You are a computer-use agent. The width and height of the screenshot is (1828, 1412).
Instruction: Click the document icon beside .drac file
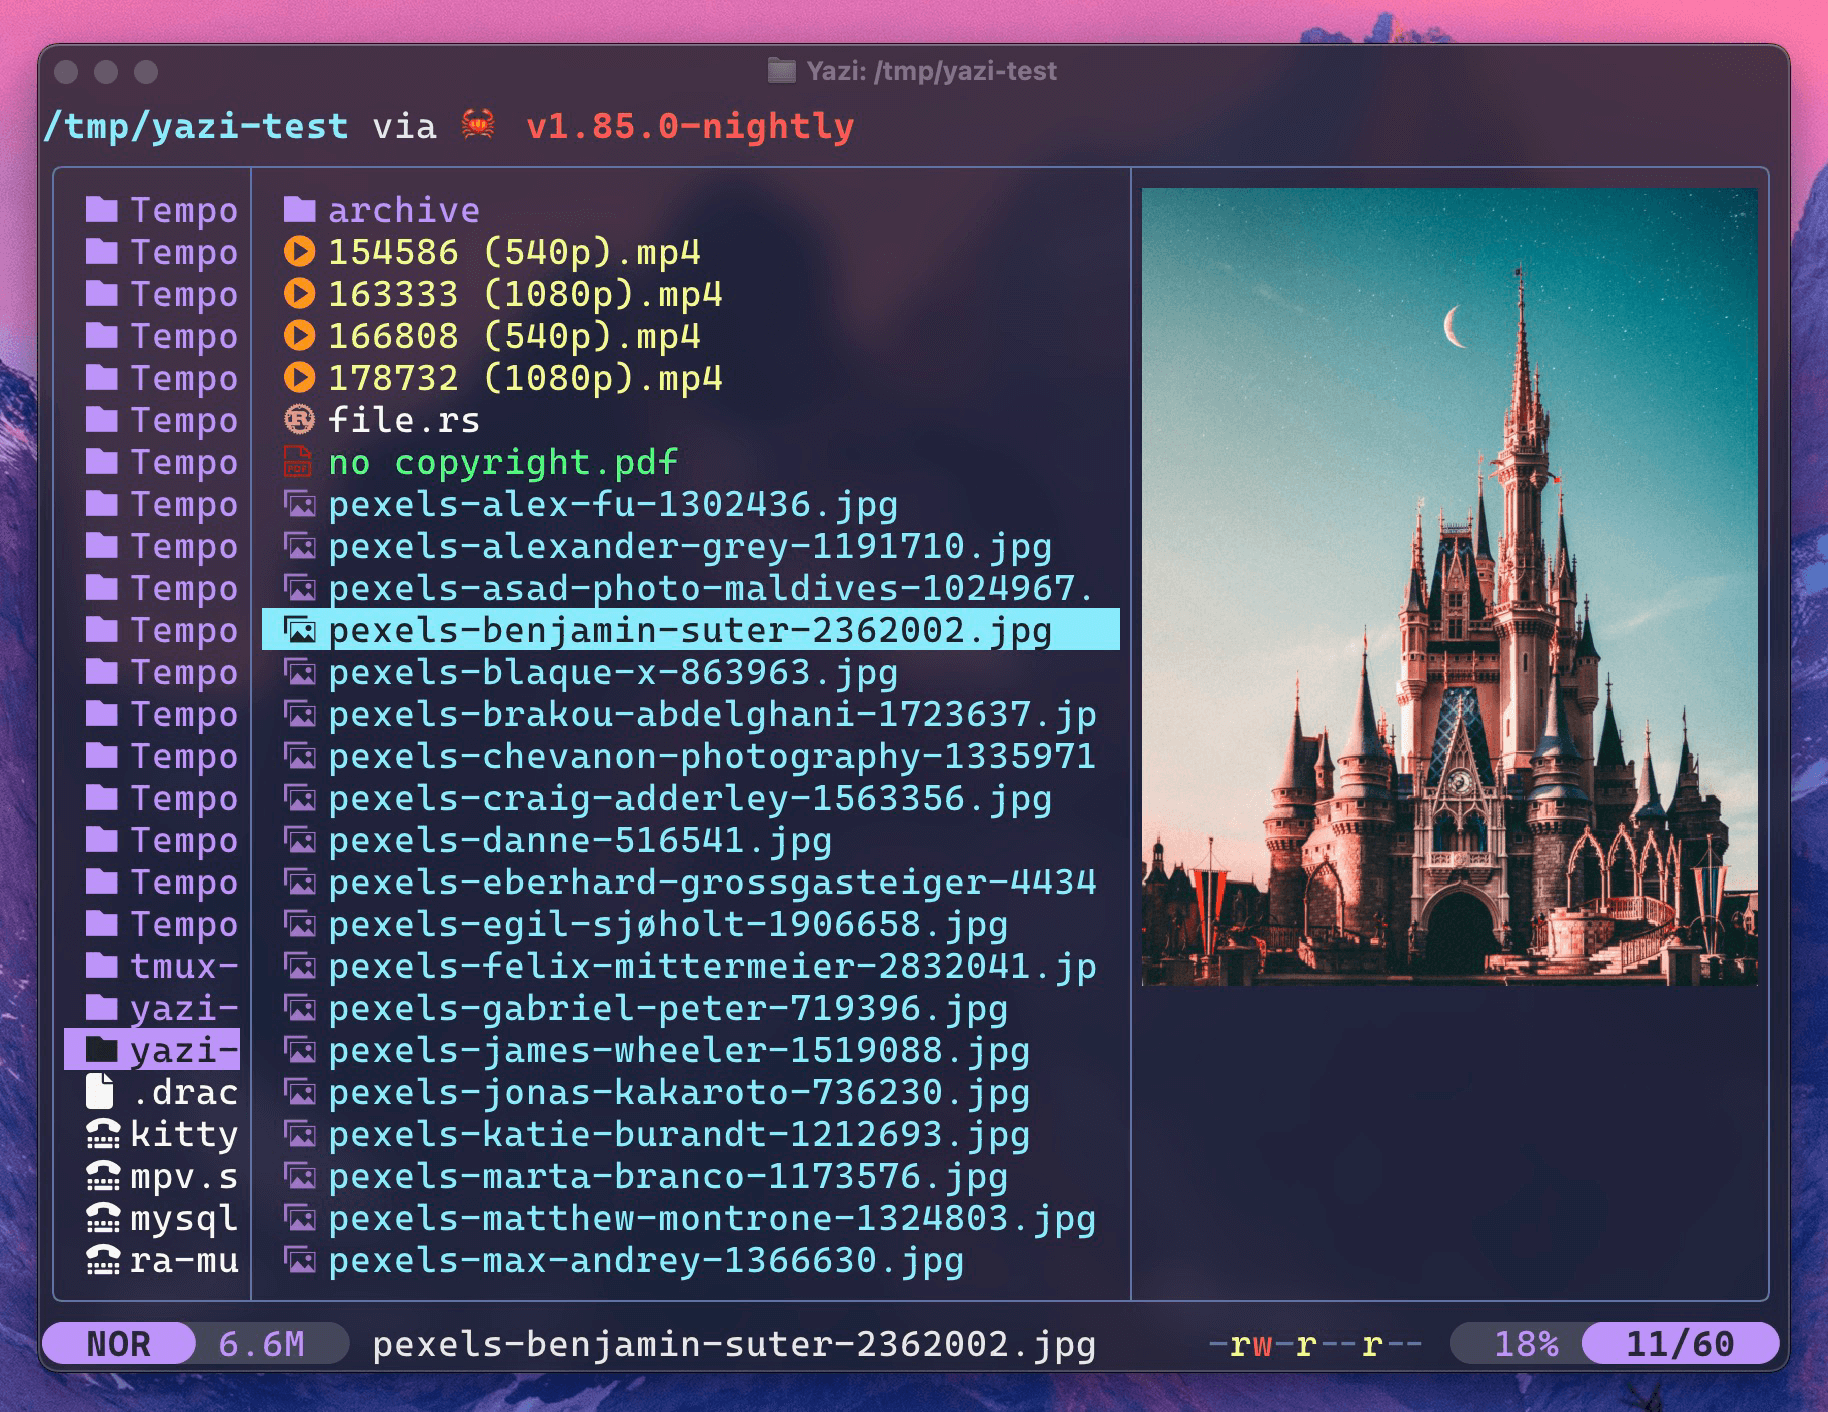click(101, 1092)
